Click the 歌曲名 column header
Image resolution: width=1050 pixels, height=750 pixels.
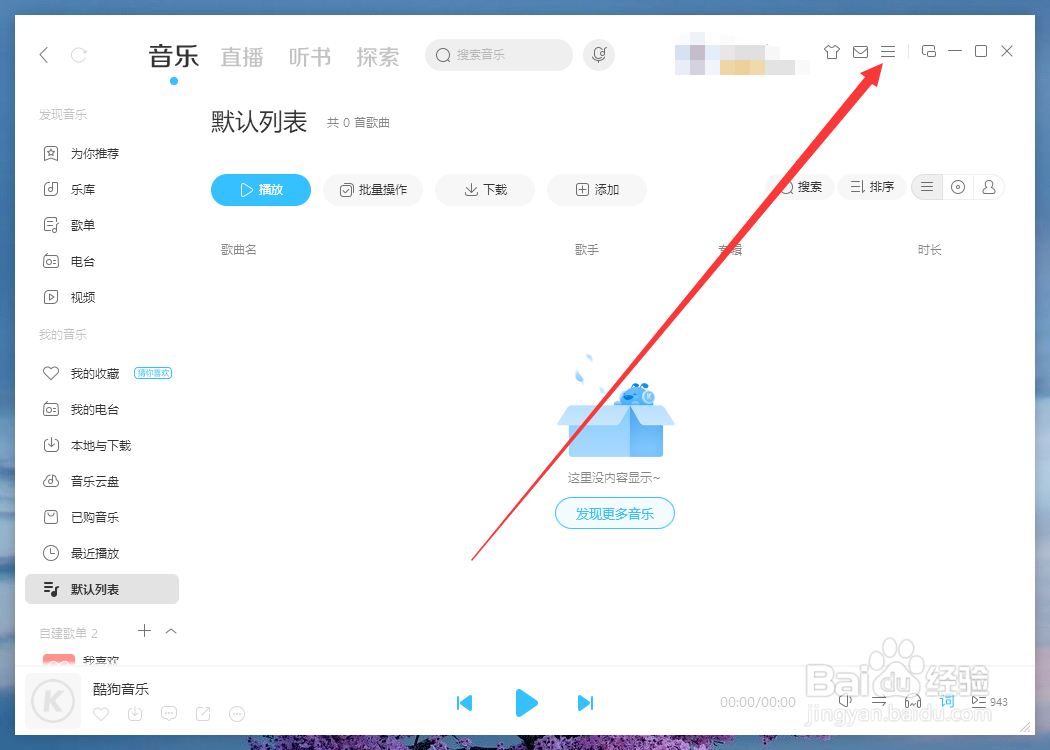[x=239, y=250]
